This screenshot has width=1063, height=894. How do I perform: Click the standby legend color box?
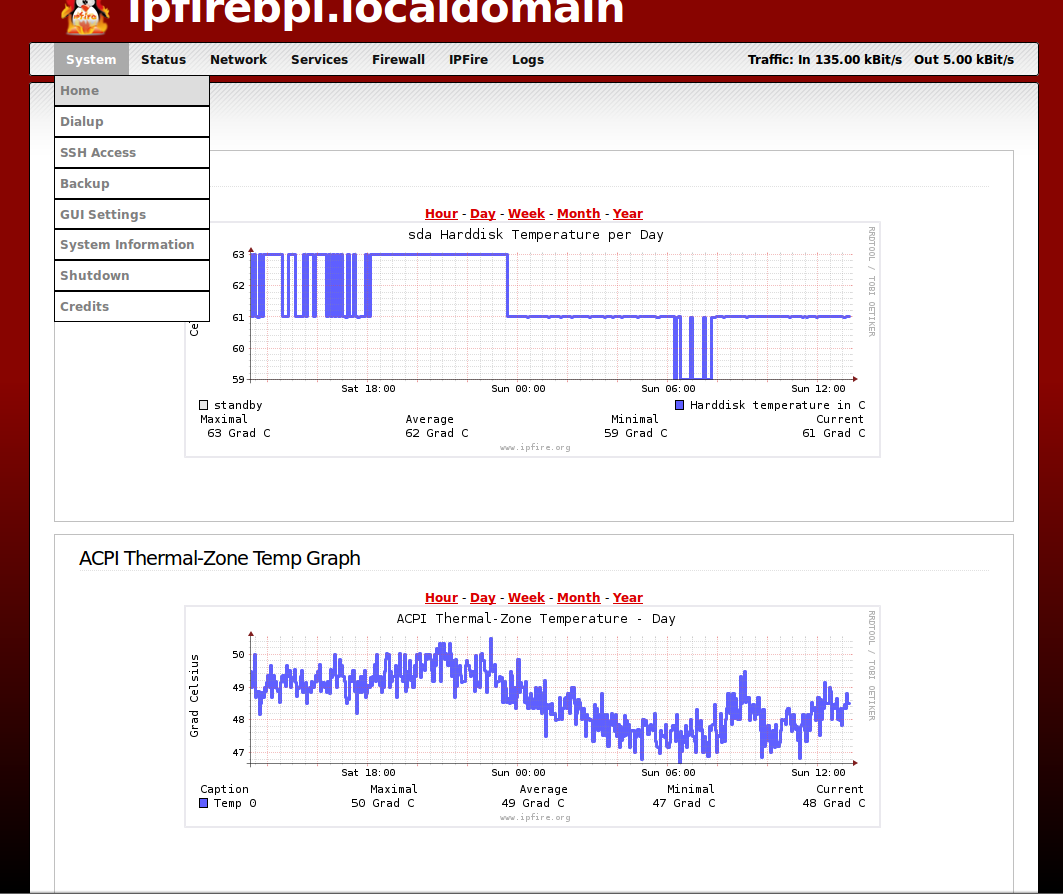[203, 405]
